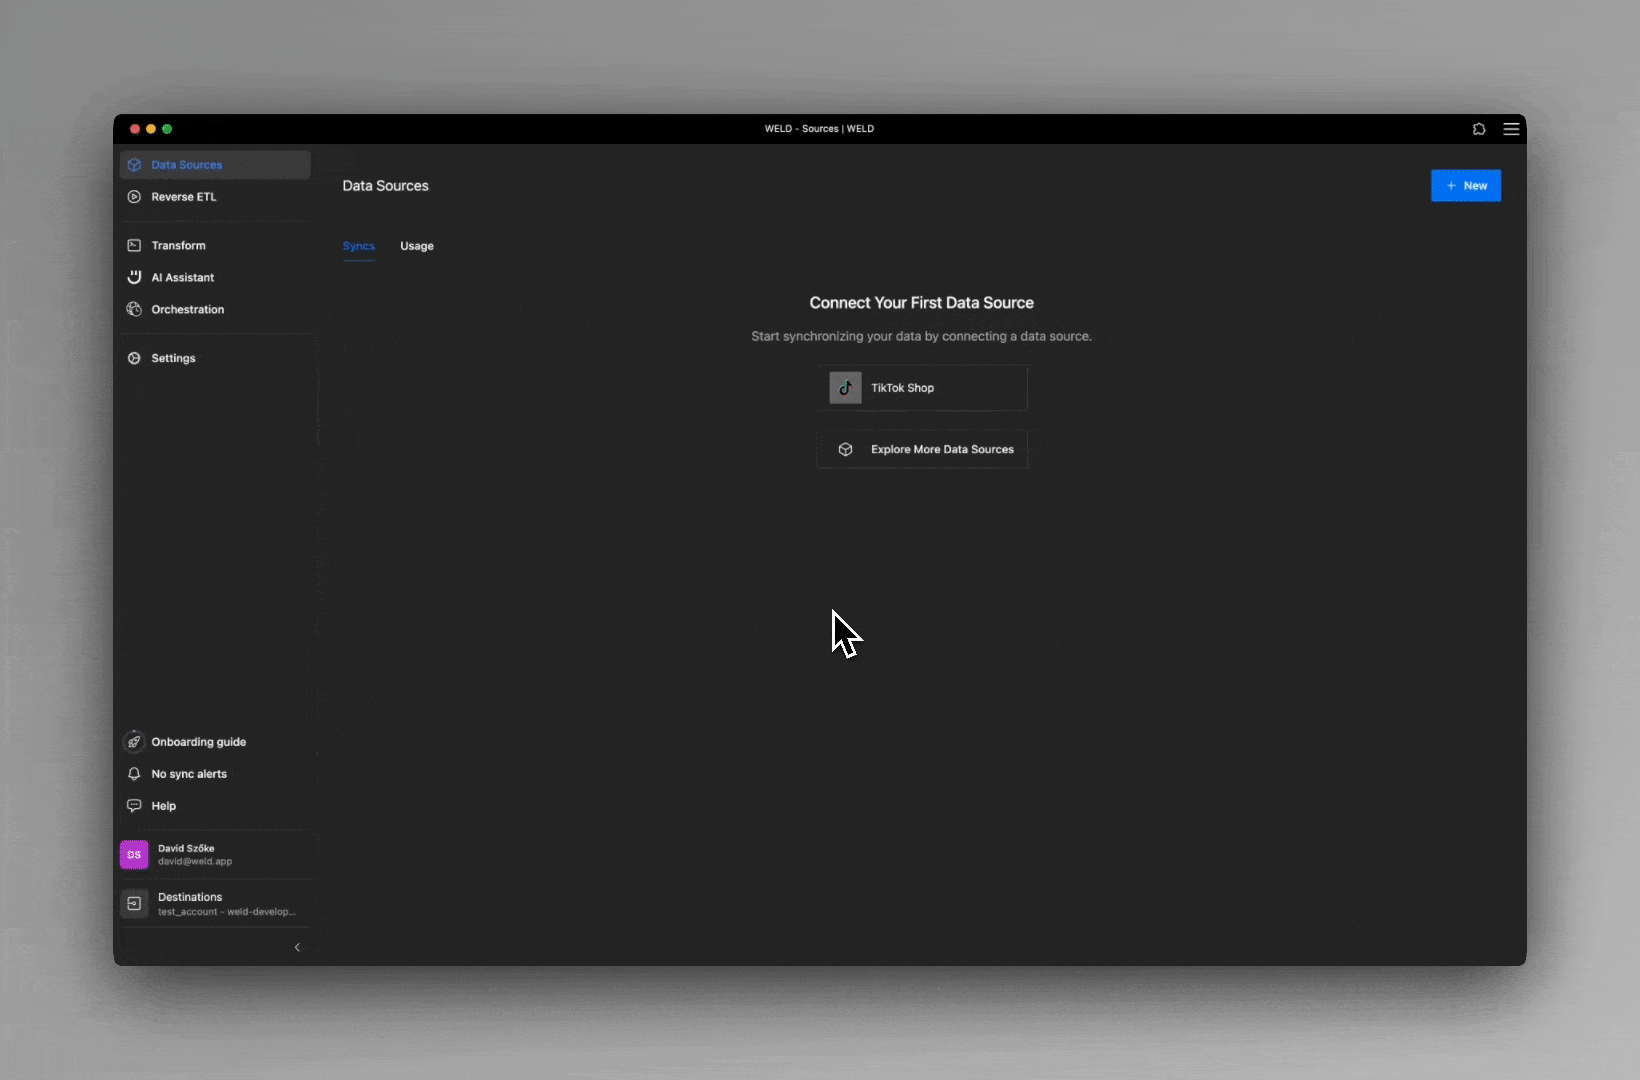The image size is (1640, 1080).
Task: Open the hamburger menu in title bar
Action: [x=1511, y=129]
